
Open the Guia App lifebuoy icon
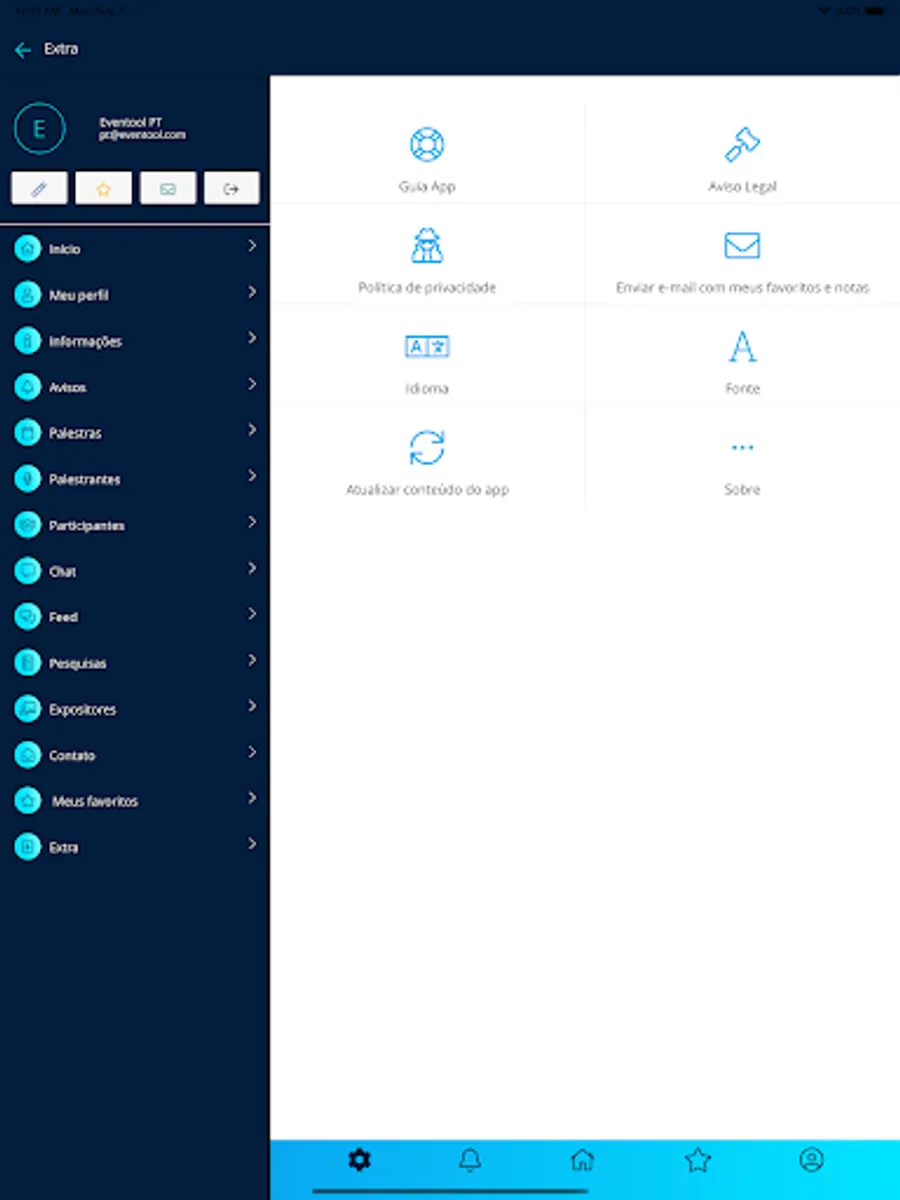(x=427, y=145)
